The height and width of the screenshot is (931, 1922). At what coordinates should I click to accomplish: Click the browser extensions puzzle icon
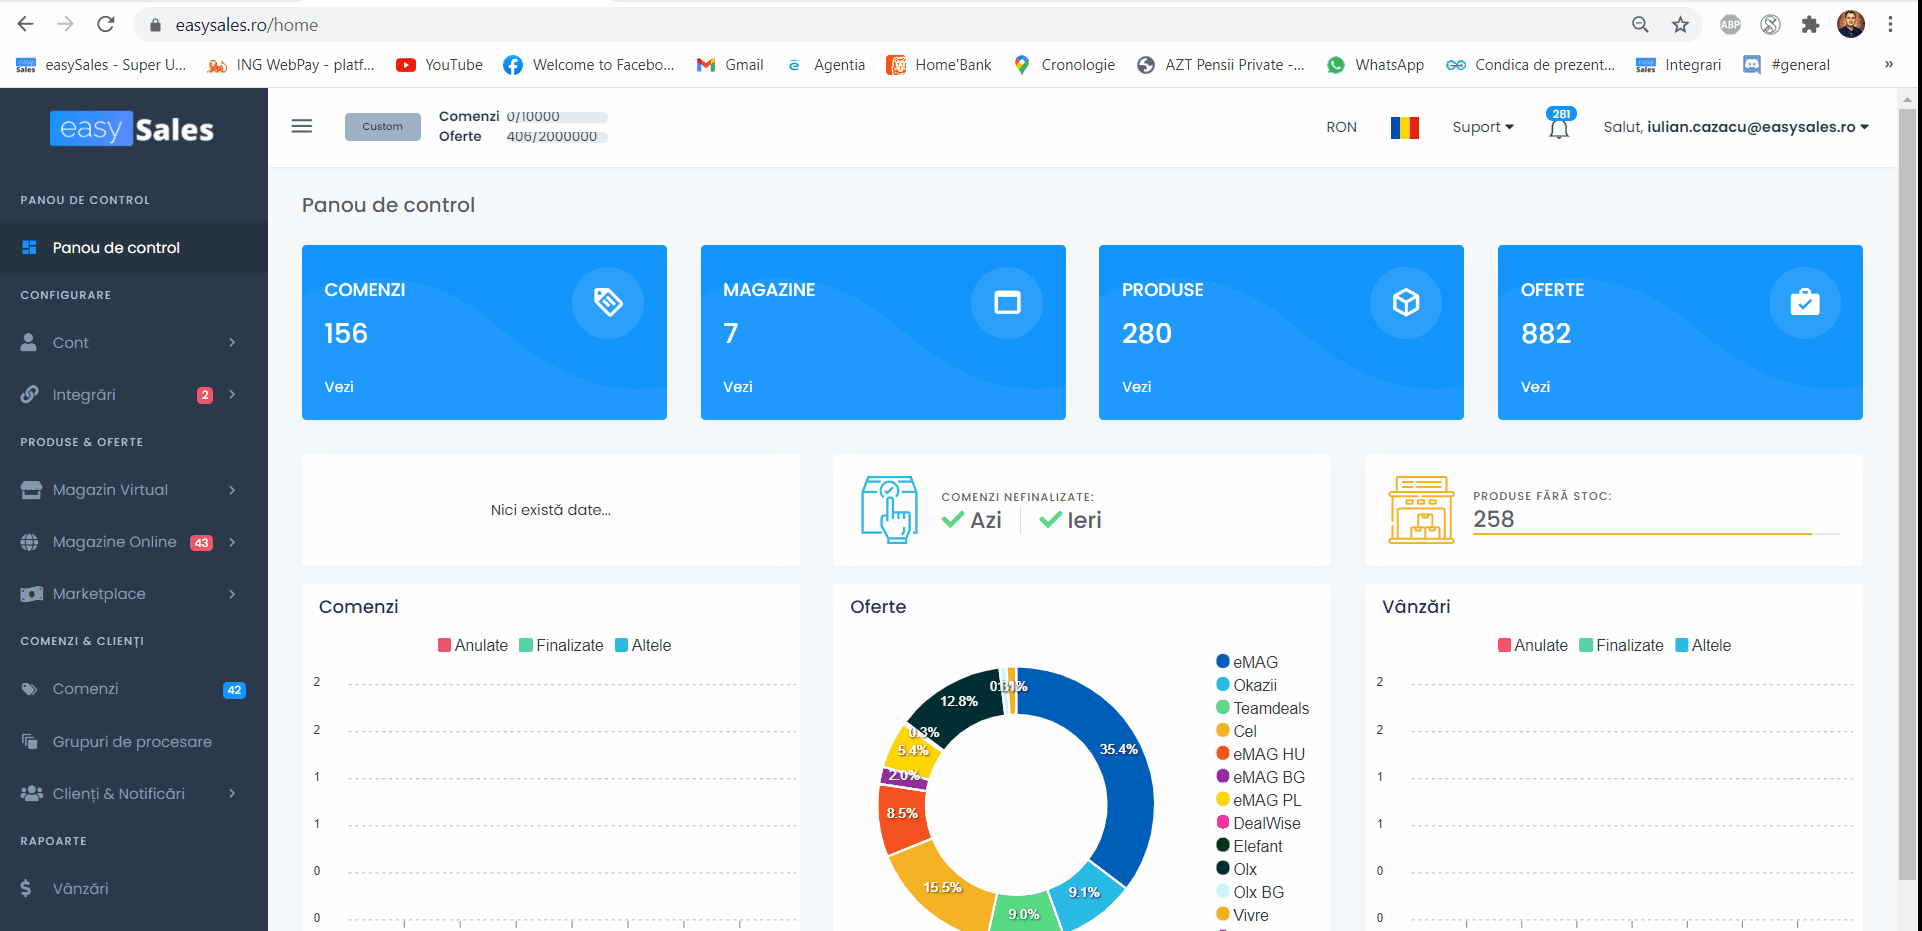tap(1810, 25)
